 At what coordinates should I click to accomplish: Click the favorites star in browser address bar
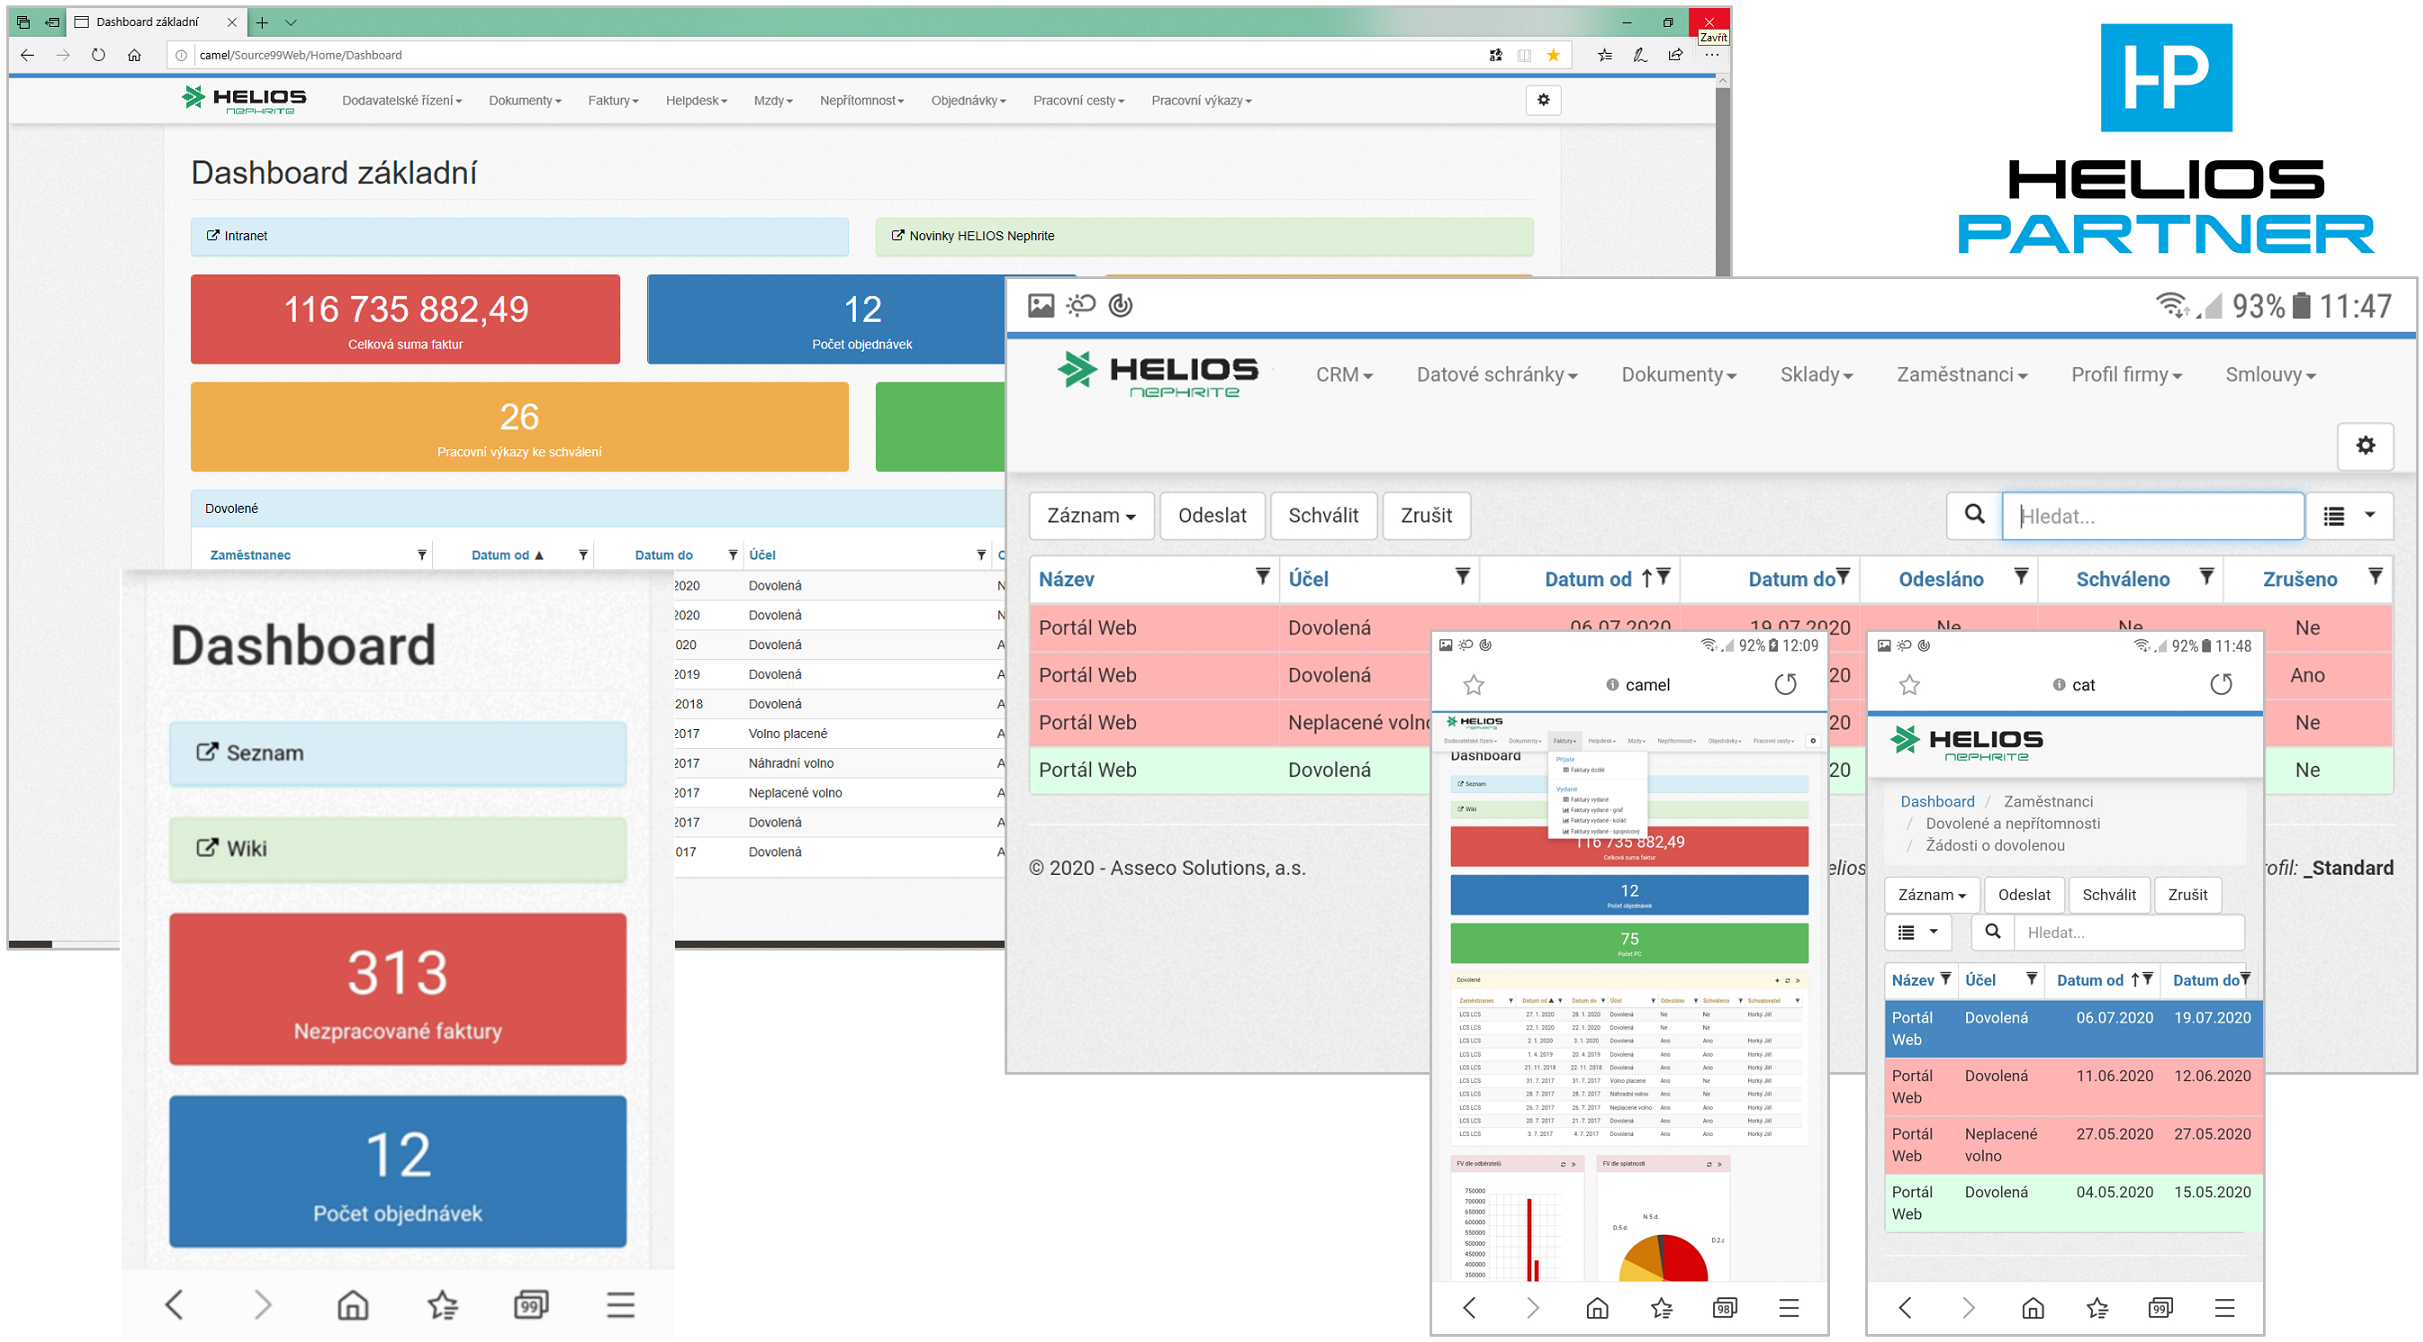point(1553,55)
